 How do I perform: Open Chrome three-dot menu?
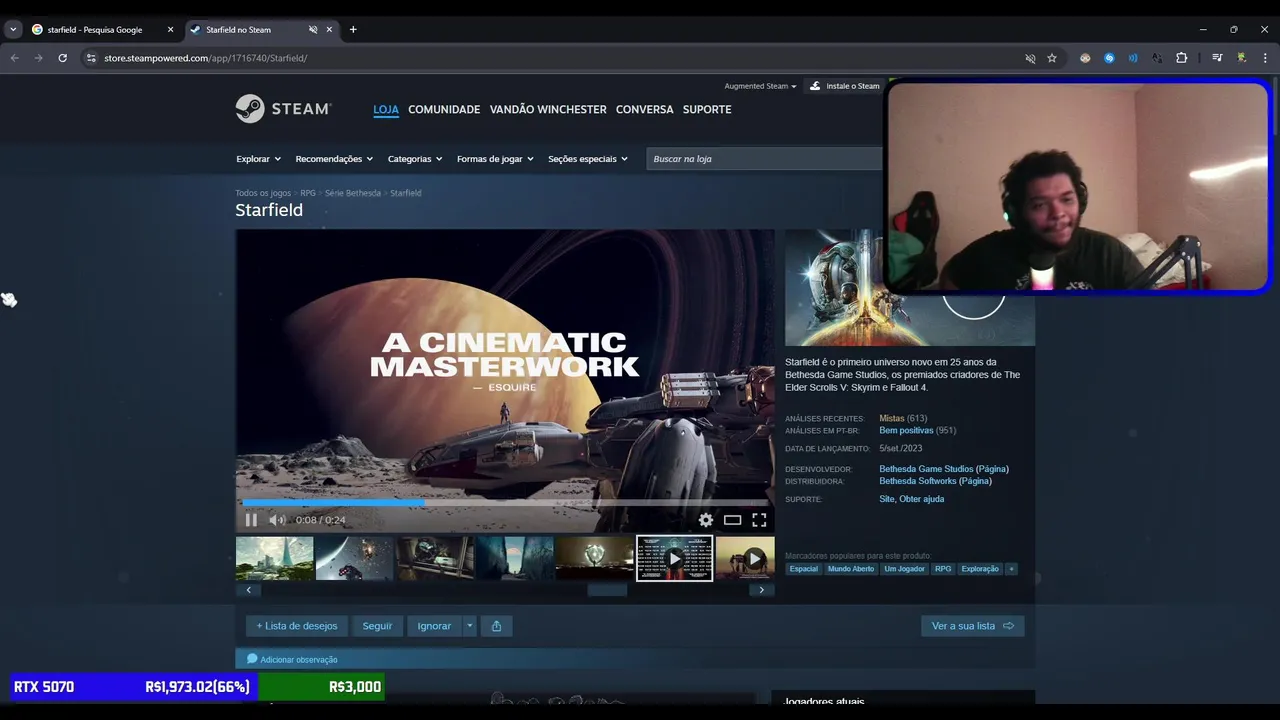point(1265,58)
